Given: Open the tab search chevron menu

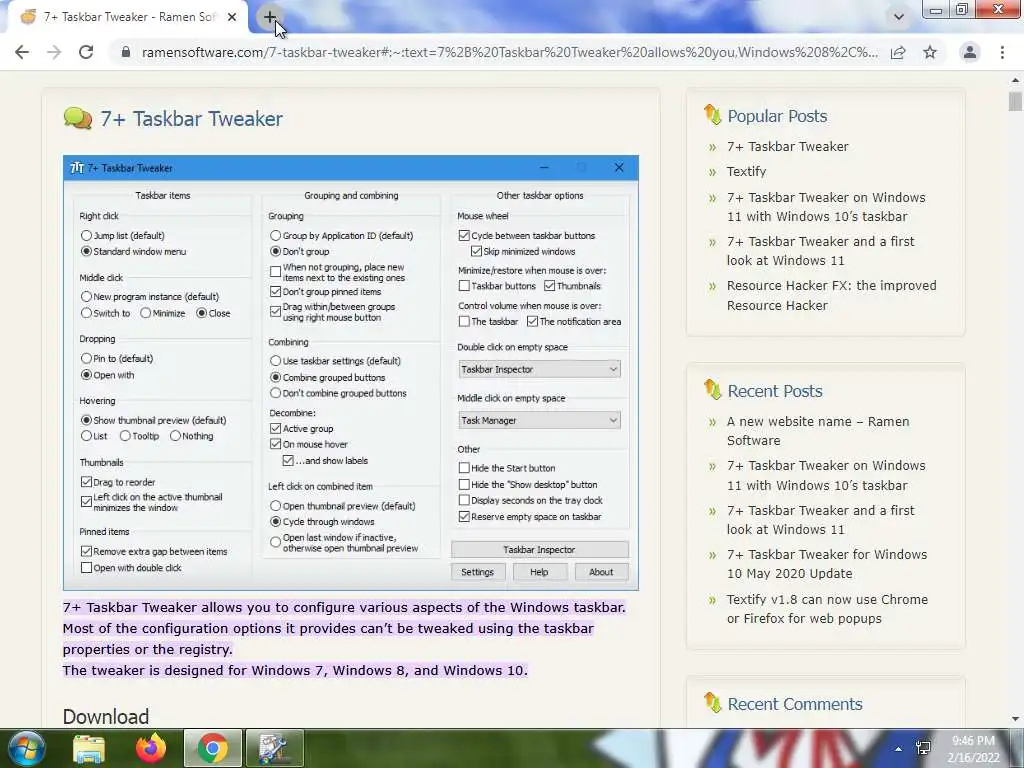Looking at the screenshot, I should pyautogui.click(x=899, y=17).
